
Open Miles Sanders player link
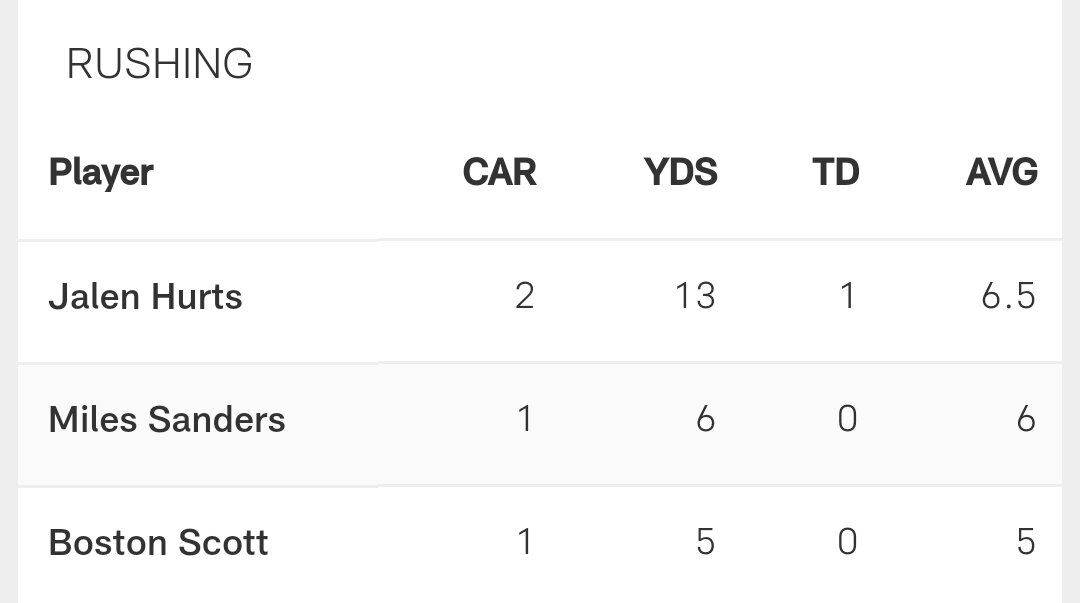[x=167, y=420]
